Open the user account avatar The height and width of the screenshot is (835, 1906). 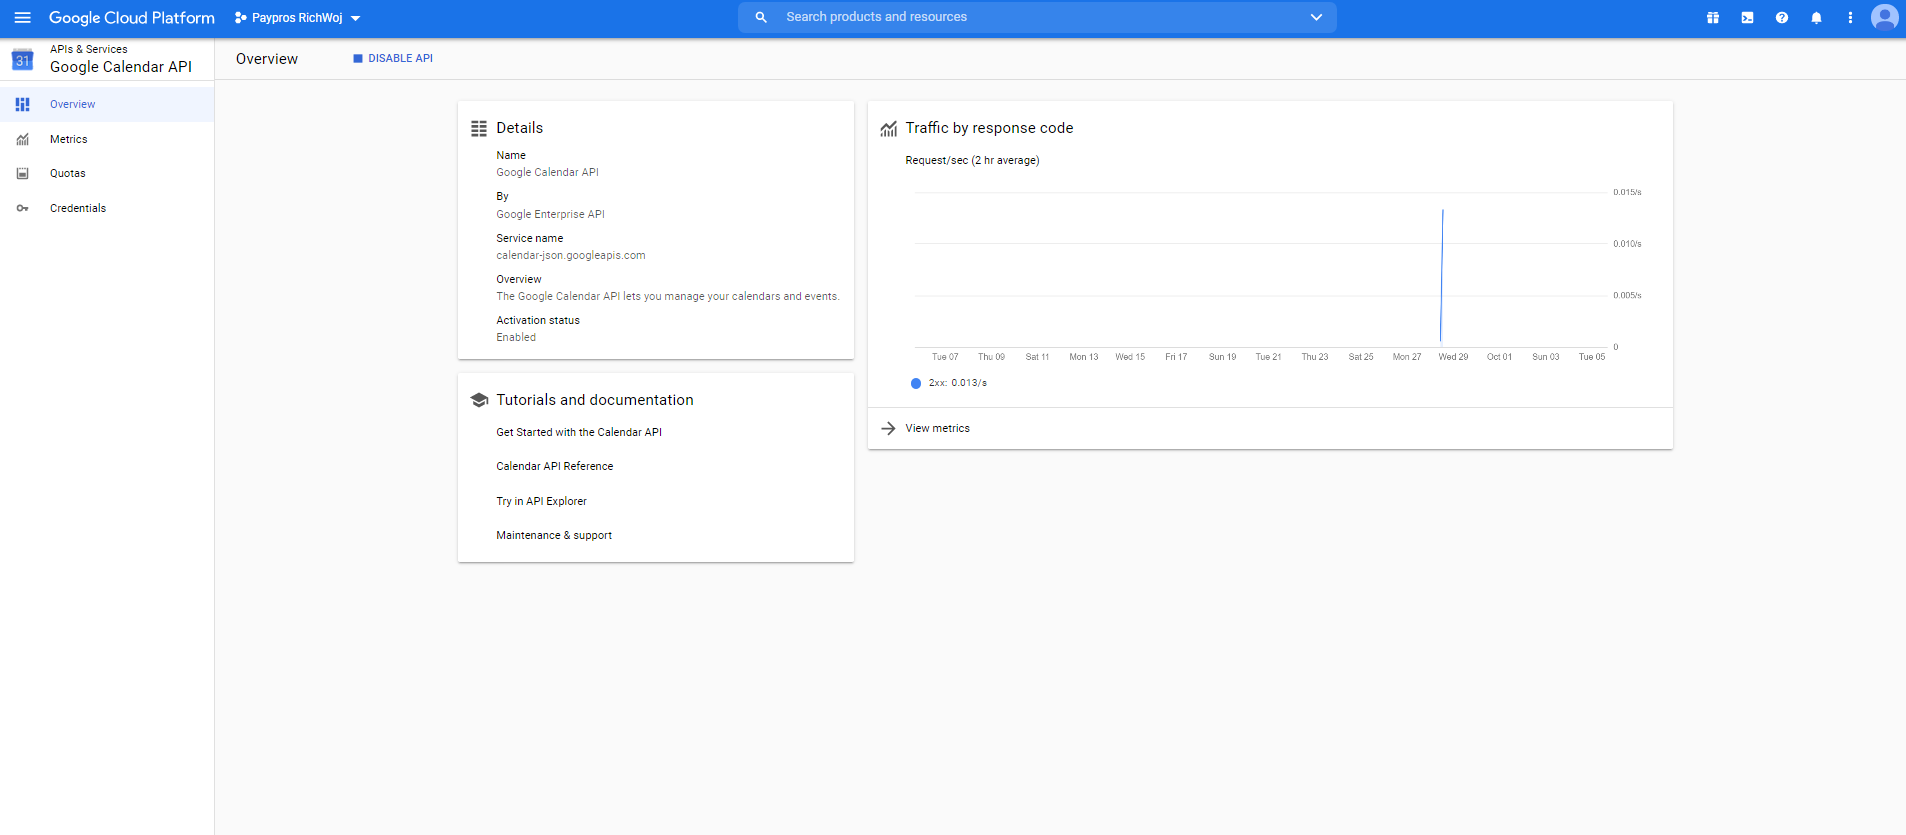click(1885, 18)
